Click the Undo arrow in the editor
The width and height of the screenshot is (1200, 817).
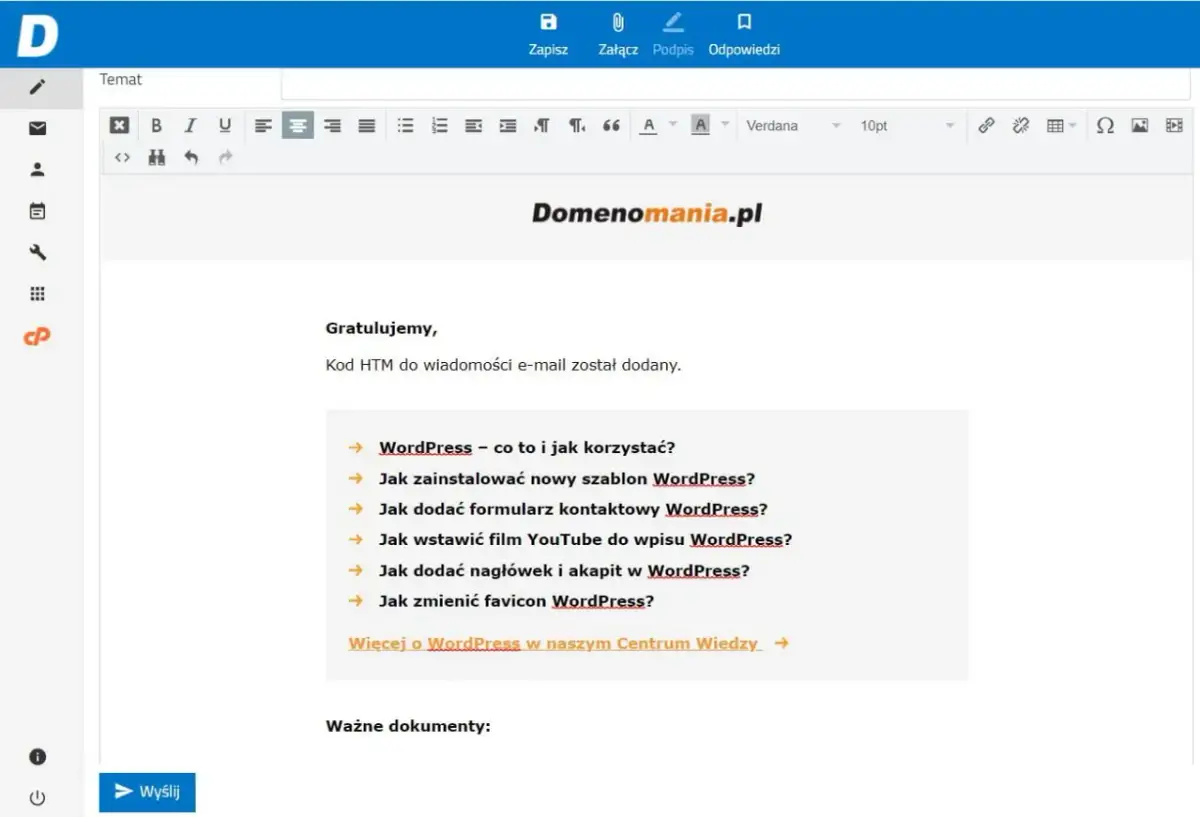[x=191, y=157]
